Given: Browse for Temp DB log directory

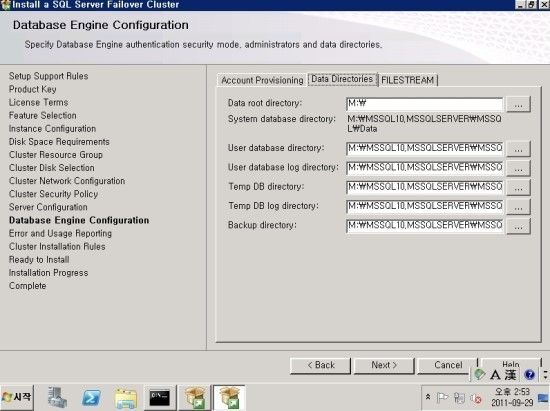Looking at the screenshot, I should coord(518,207).
